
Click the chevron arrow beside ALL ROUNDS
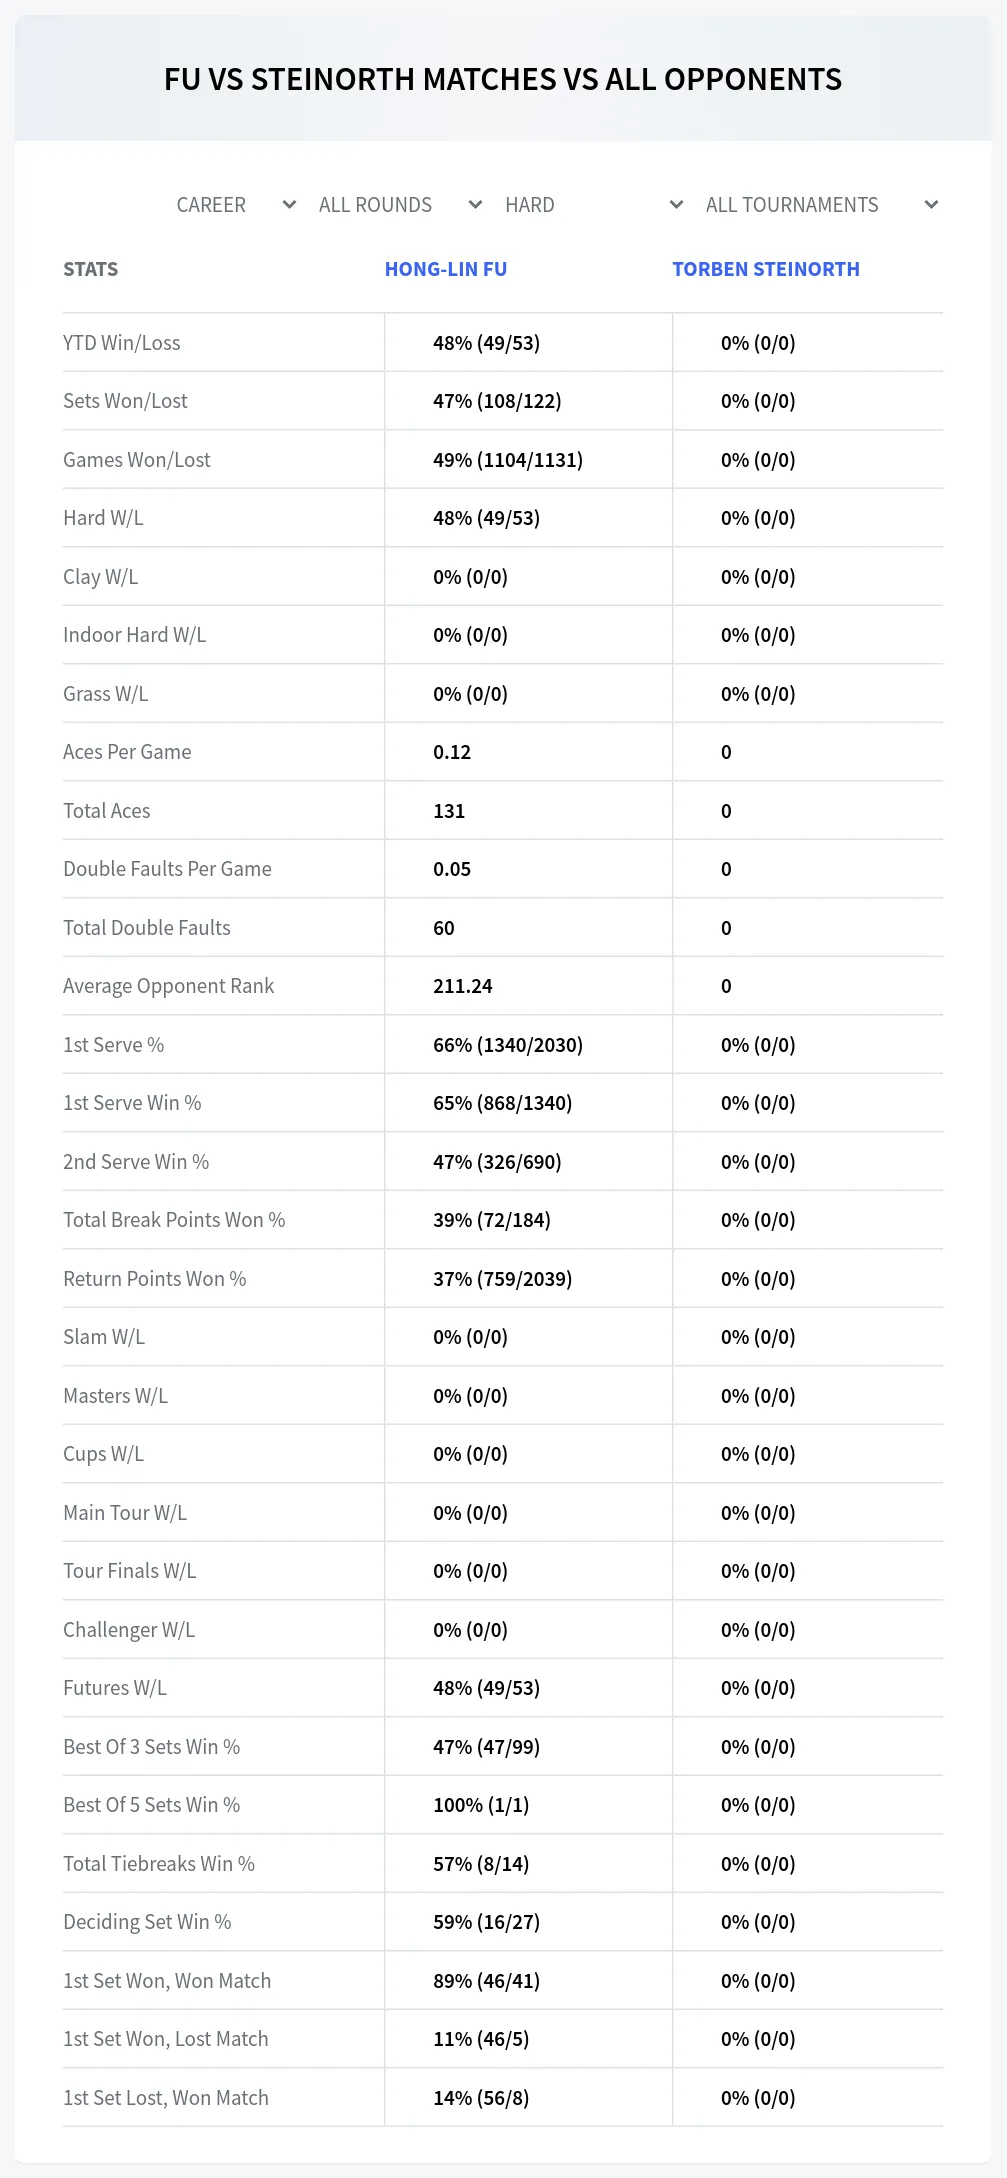point(475,205)
